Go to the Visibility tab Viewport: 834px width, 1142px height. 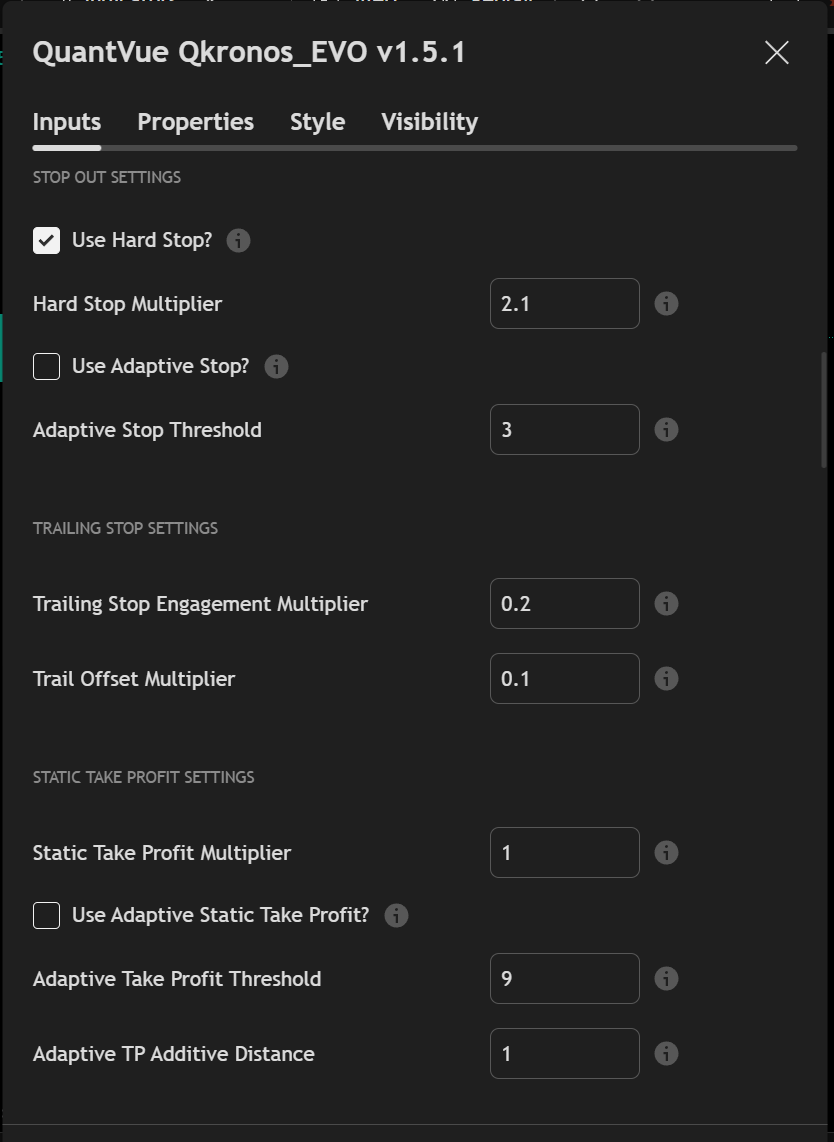[429, 122]
